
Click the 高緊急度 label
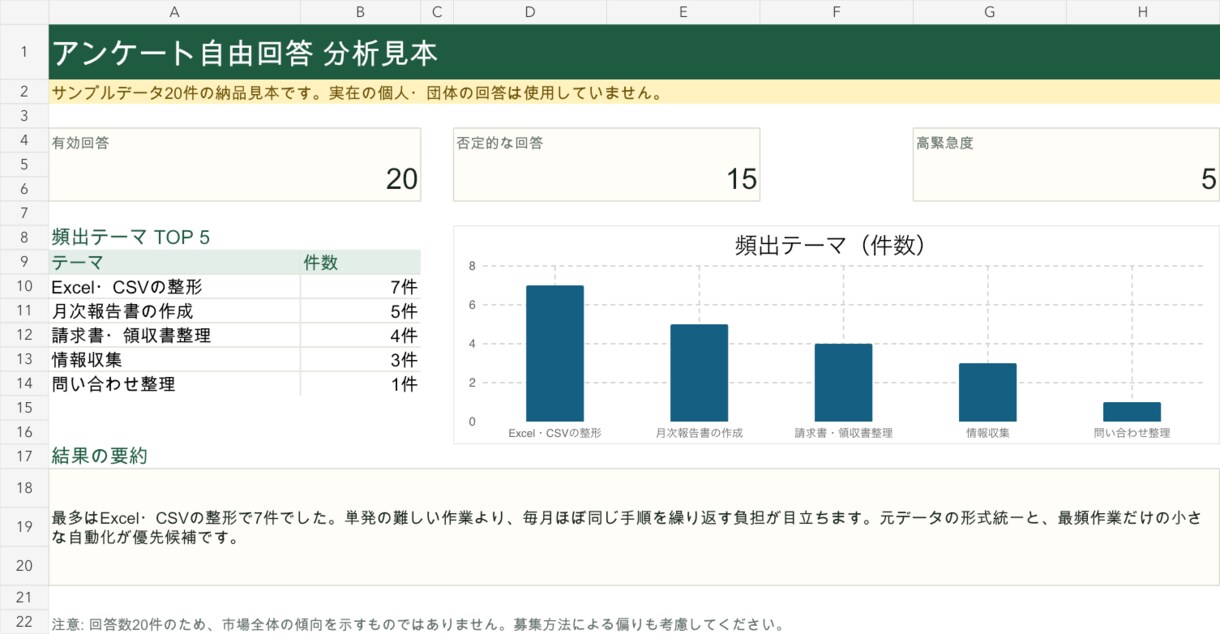pos(945,143)
